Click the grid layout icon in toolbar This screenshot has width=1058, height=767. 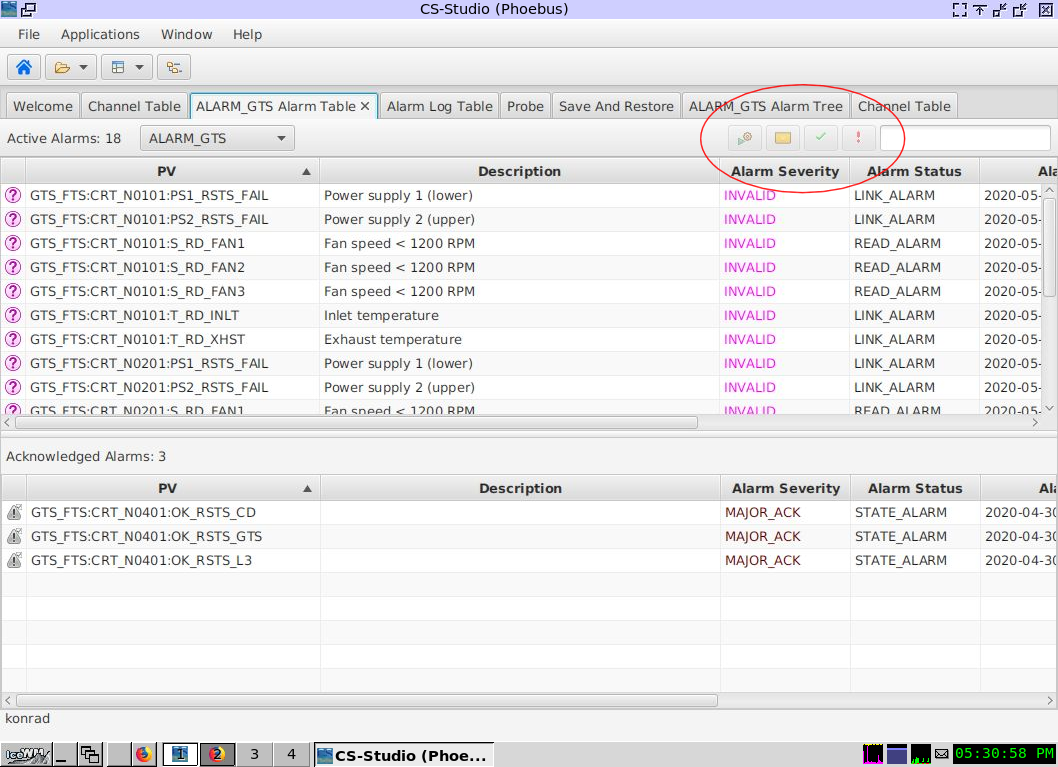(x=116, y=67)
